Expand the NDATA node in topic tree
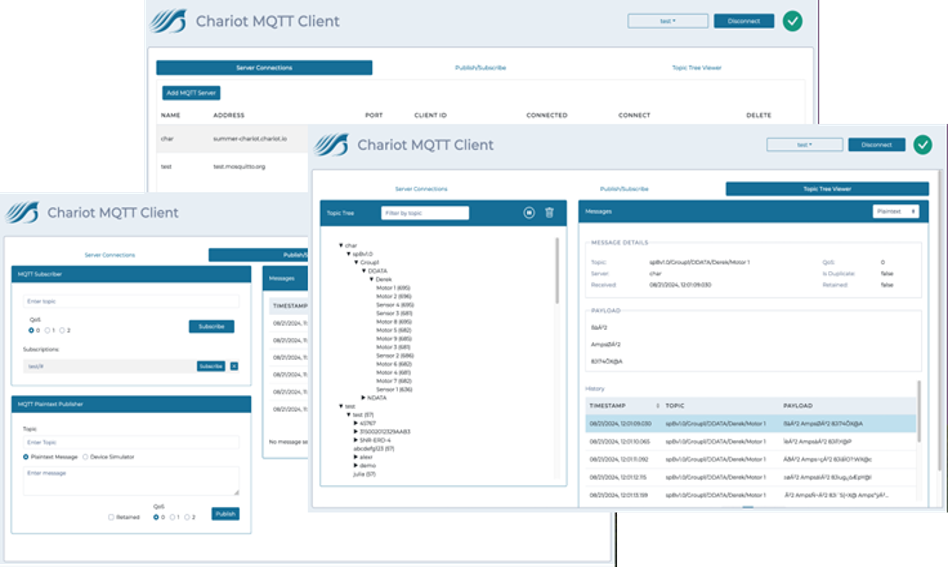 point(363,397)
